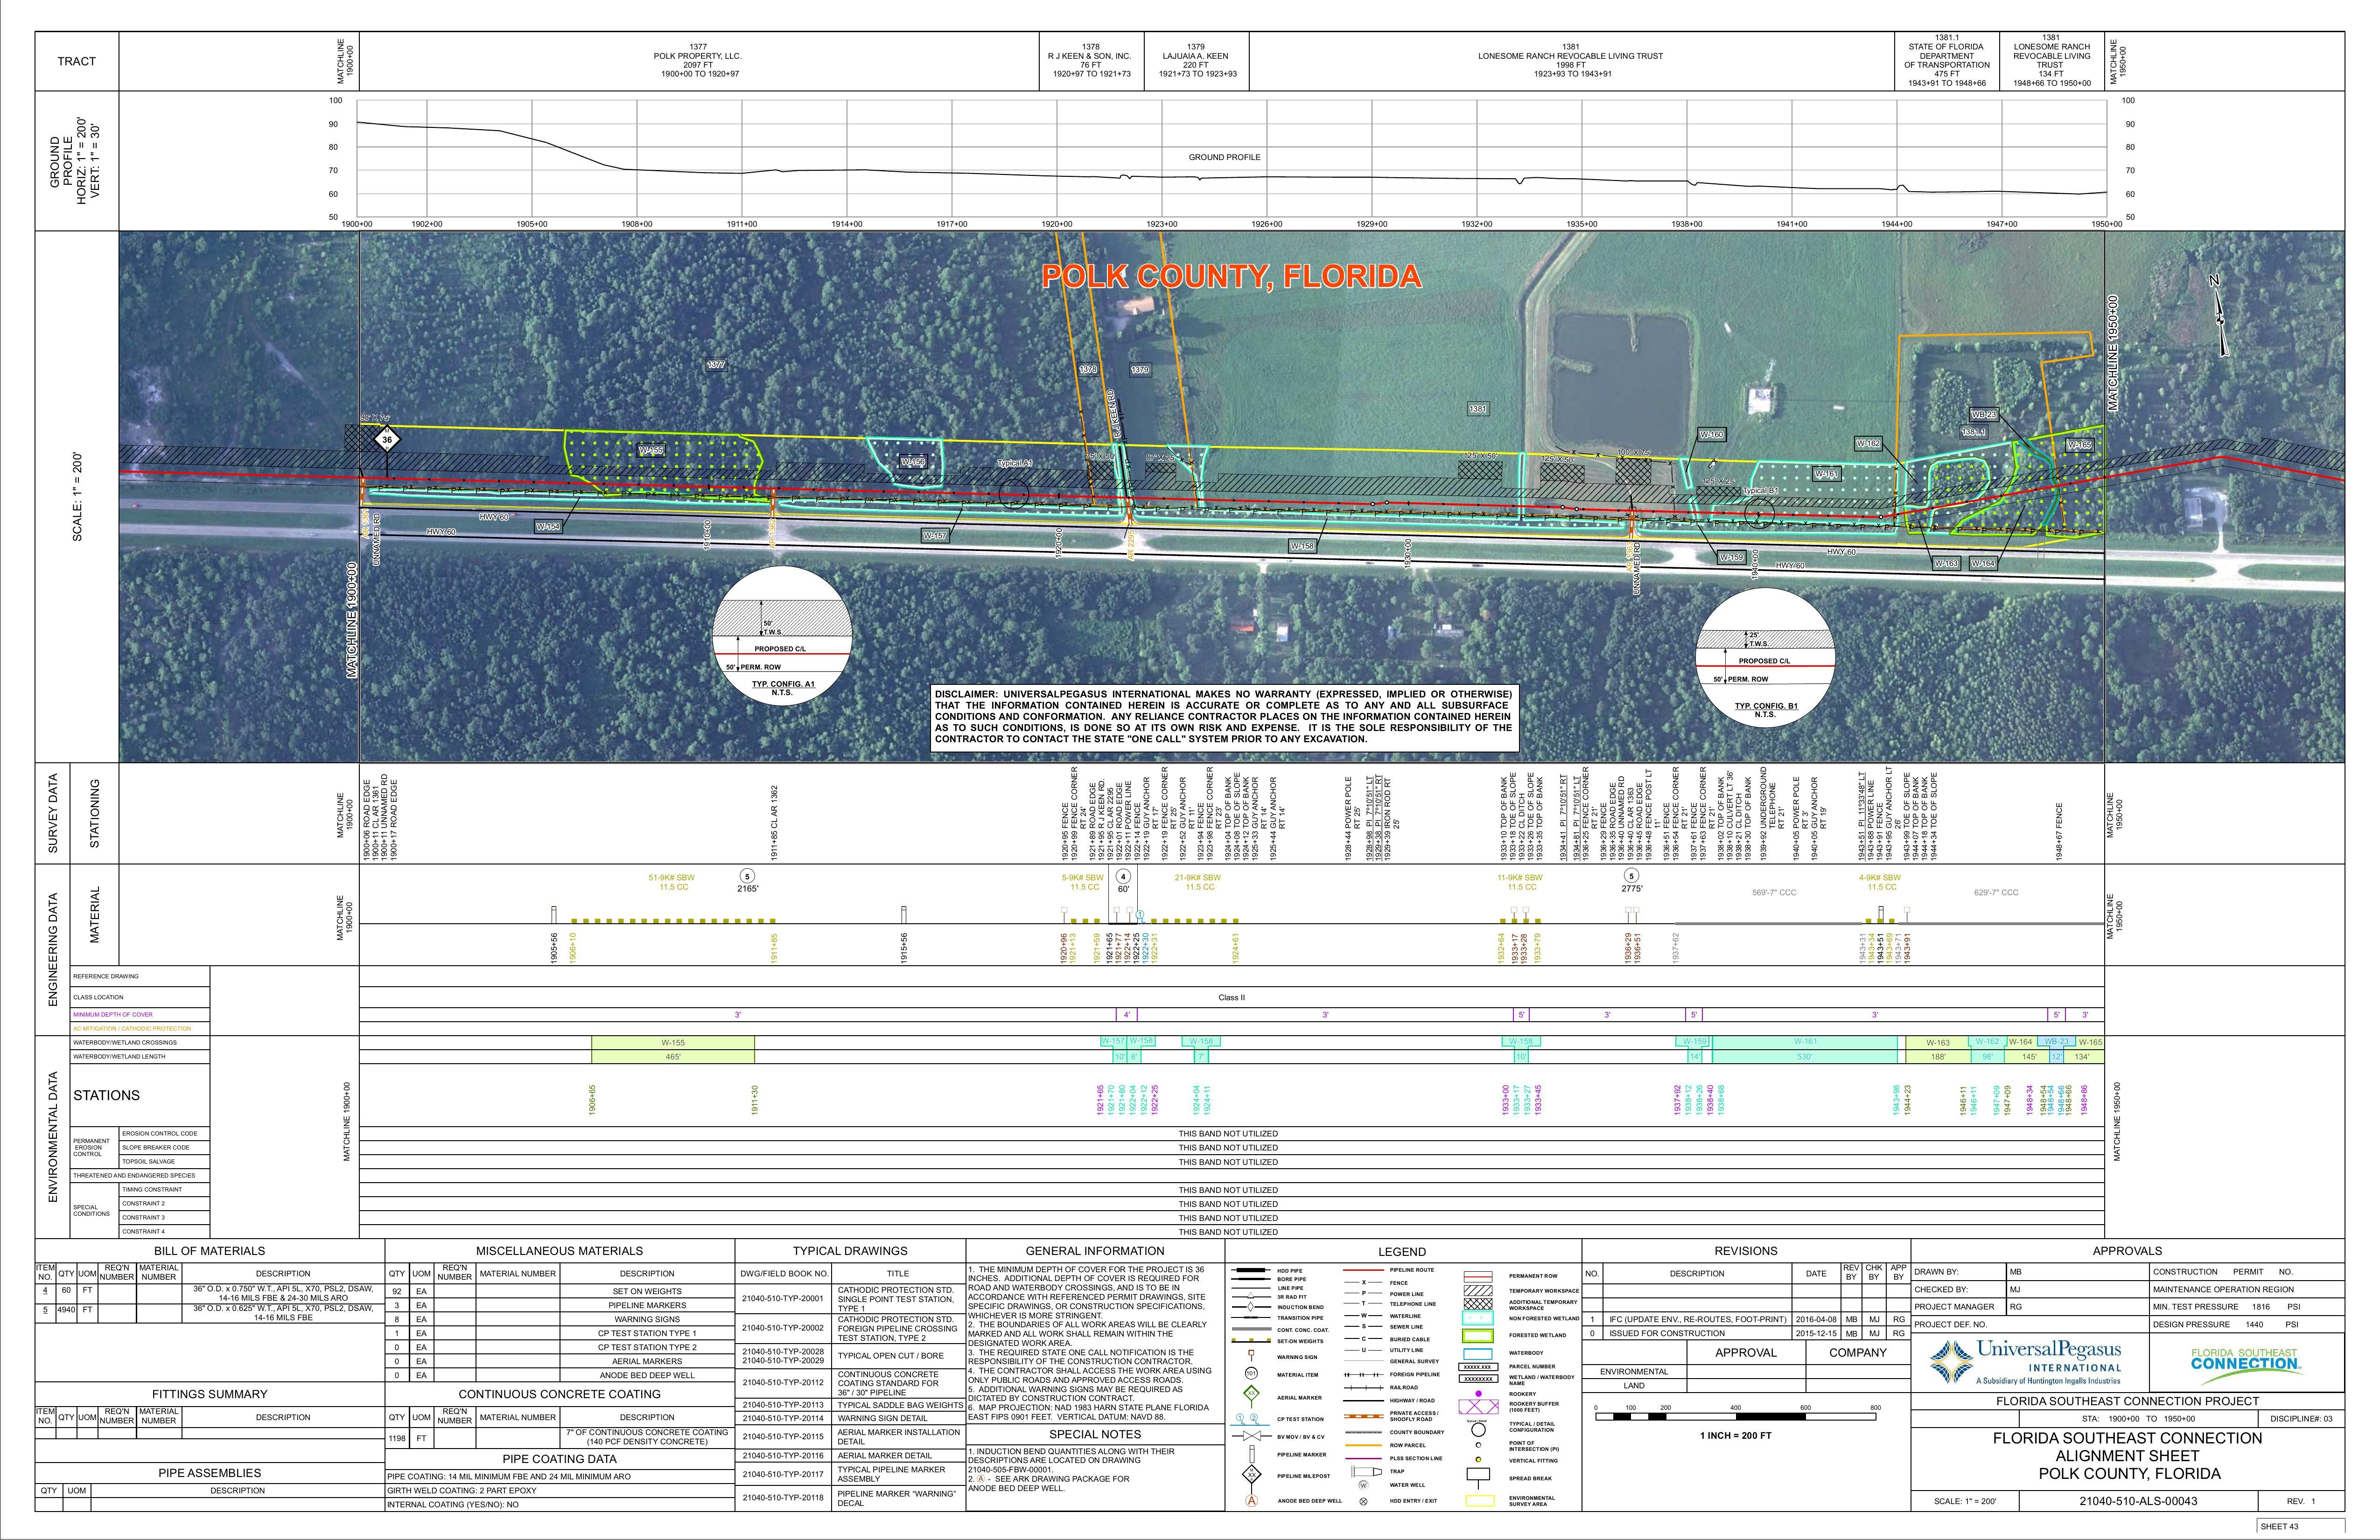Click the Forested Wetland green legend swatch

click(x=1478, y=1336)
